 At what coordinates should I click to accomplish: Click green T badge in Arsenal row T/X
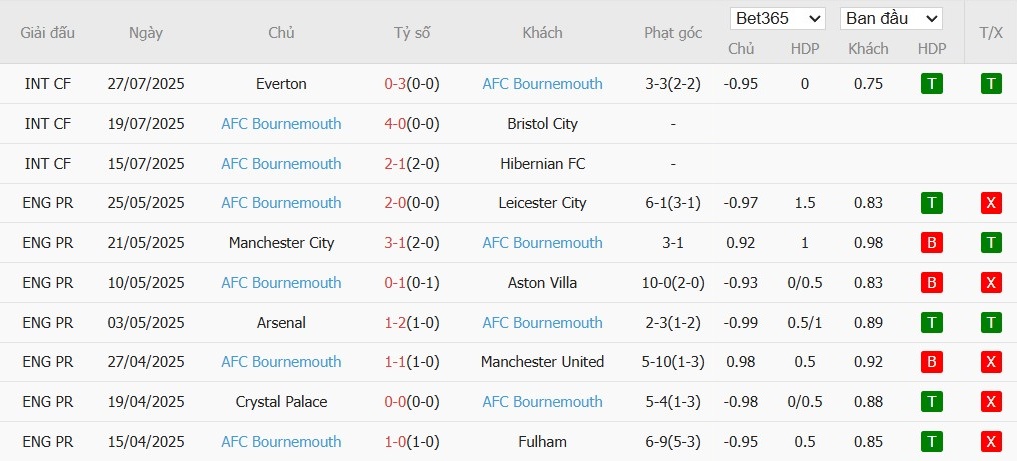coord(990,322)
